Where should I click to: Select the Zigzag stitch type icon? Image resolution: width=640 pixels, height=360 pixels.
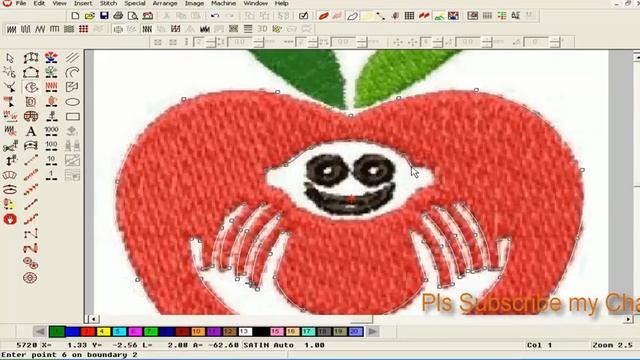point(40,29)
